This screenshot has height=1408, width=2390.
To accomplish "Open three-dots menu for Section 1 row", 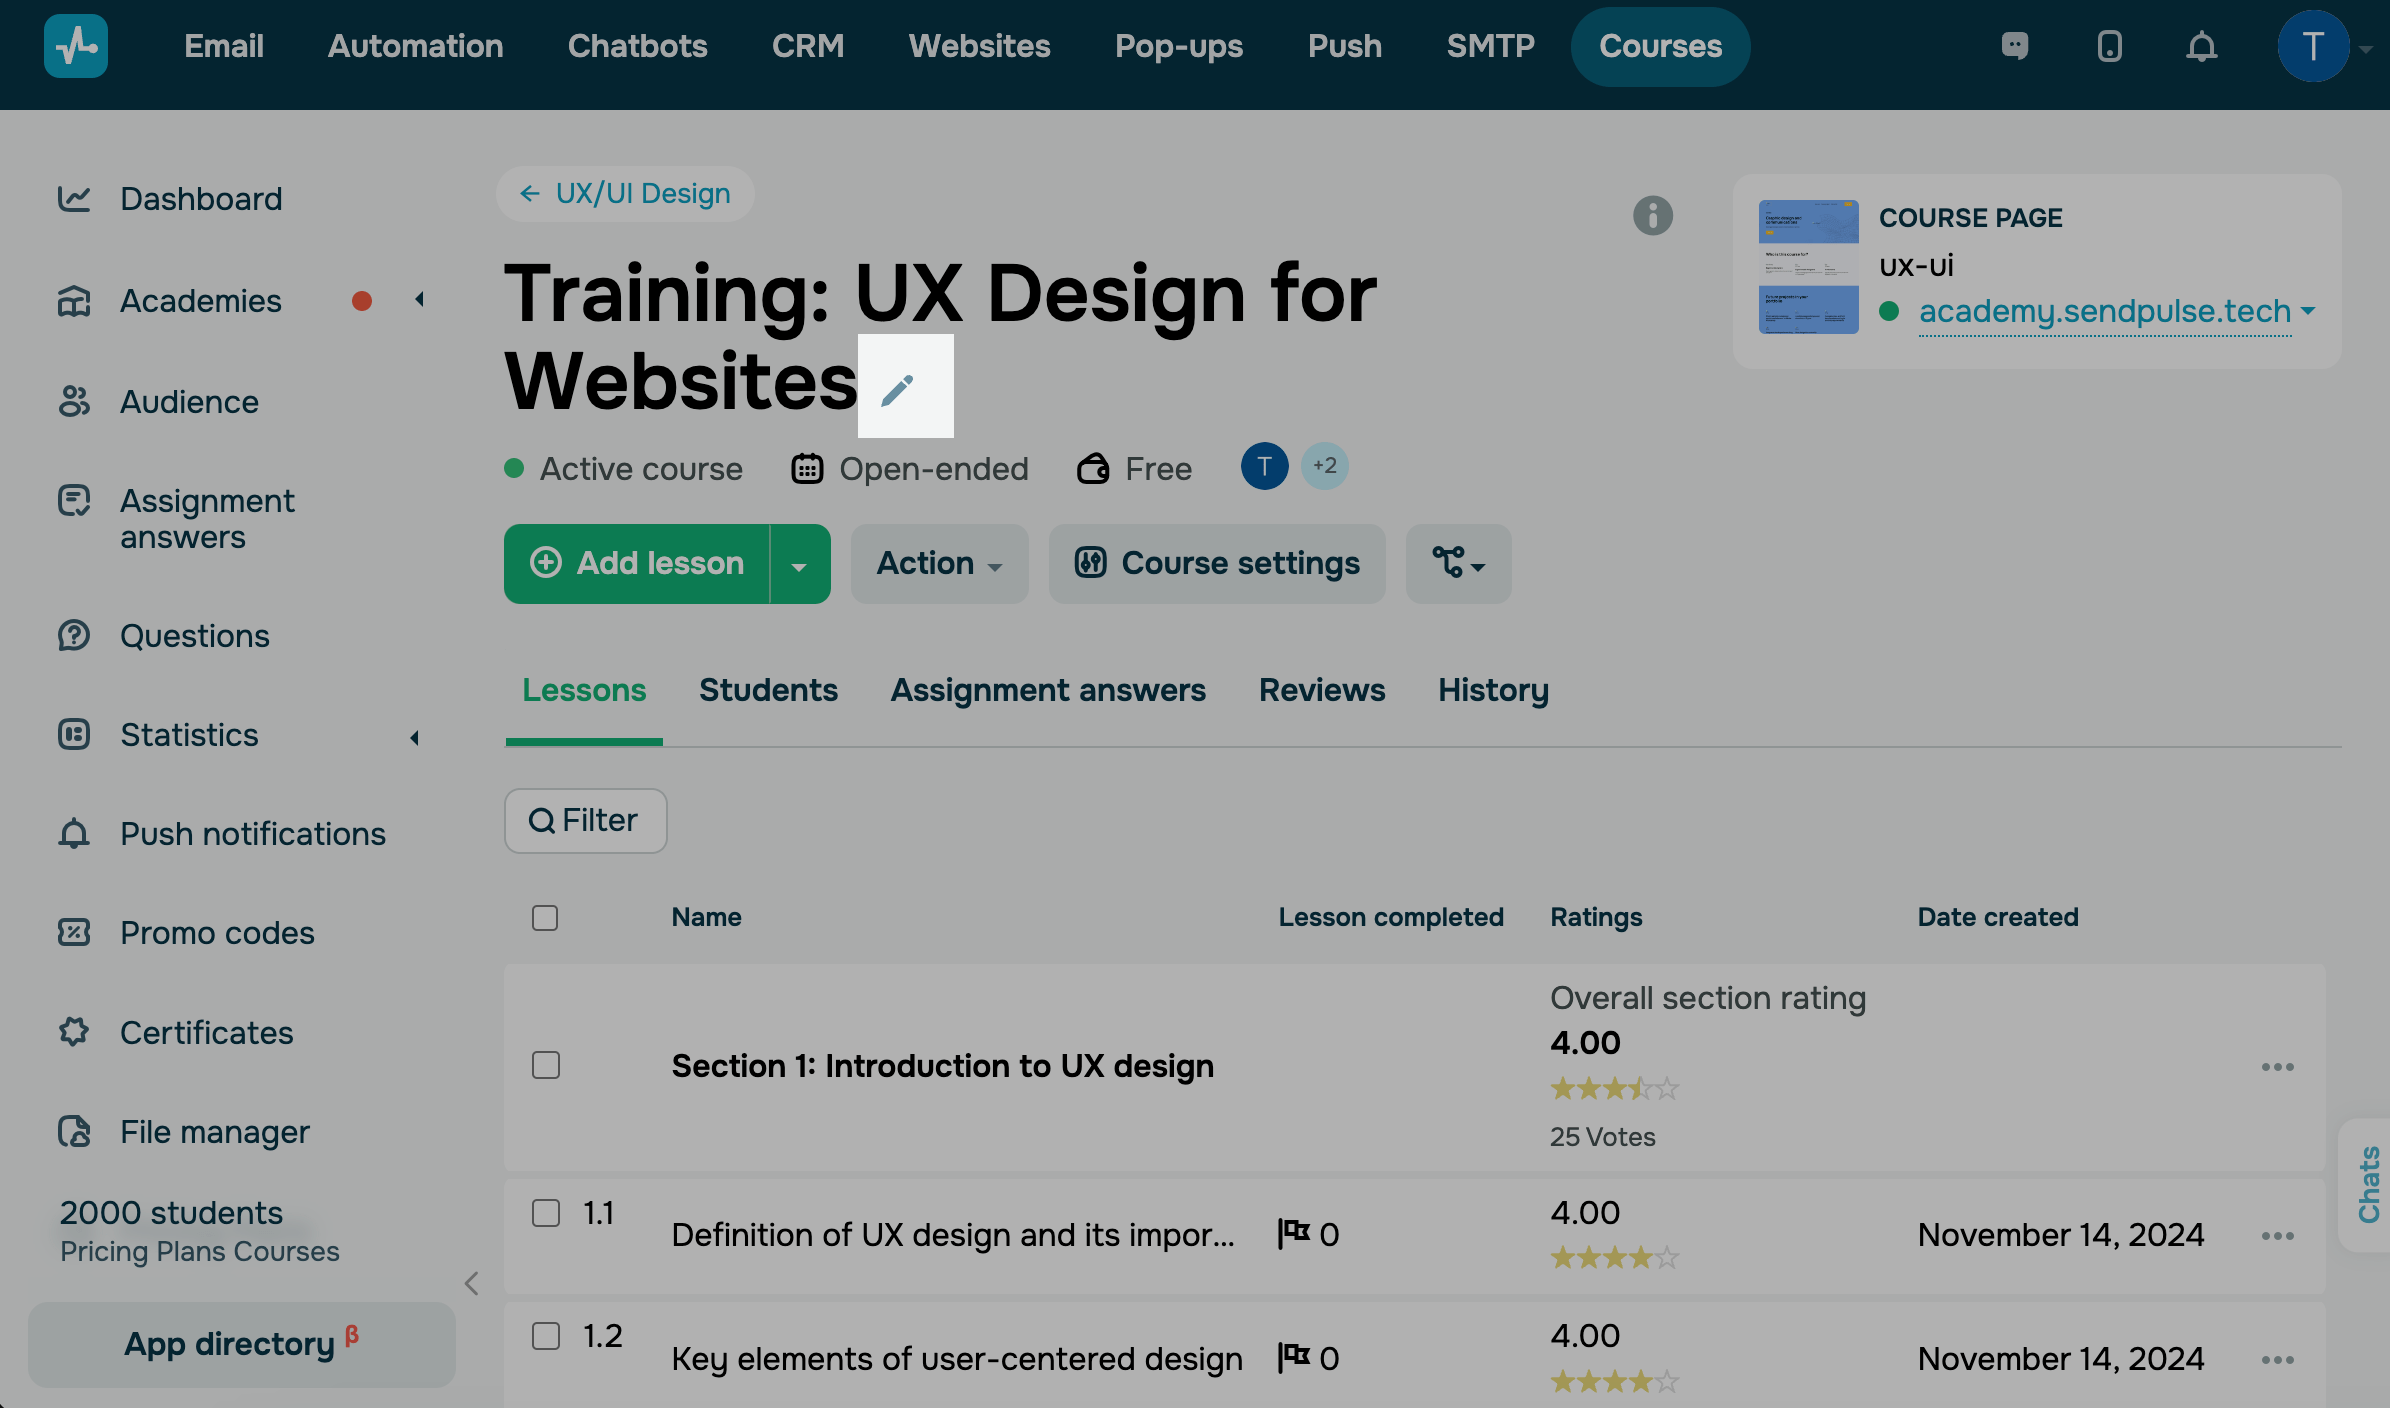I will 2277,1067.
